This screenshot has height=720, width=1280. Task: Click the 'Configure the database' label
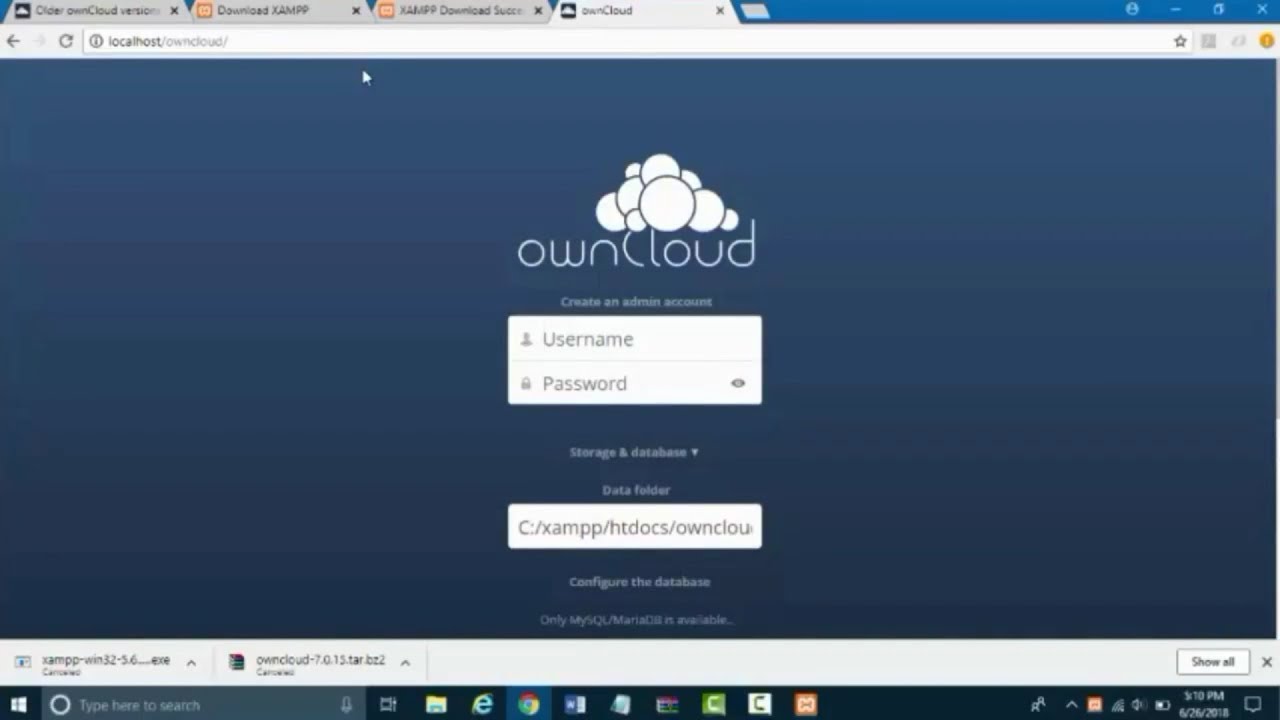click(639, 581)
